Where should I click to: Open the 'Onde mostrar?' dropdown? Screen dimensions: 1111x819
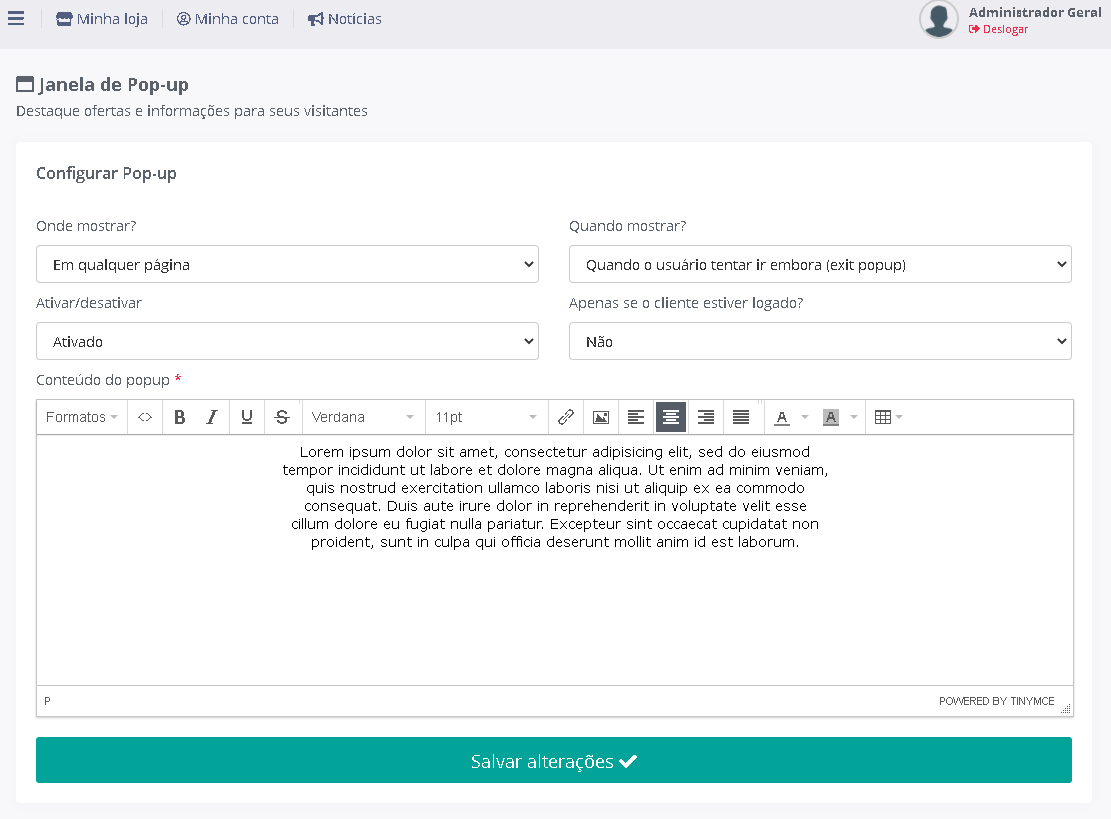tap(287, 264)
